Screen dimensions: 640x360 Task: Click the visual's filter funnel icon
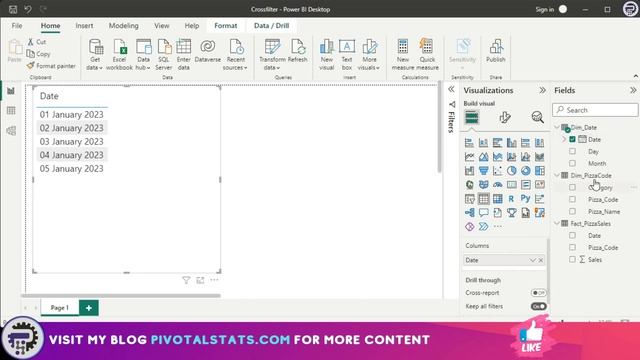tap(186, 280)
